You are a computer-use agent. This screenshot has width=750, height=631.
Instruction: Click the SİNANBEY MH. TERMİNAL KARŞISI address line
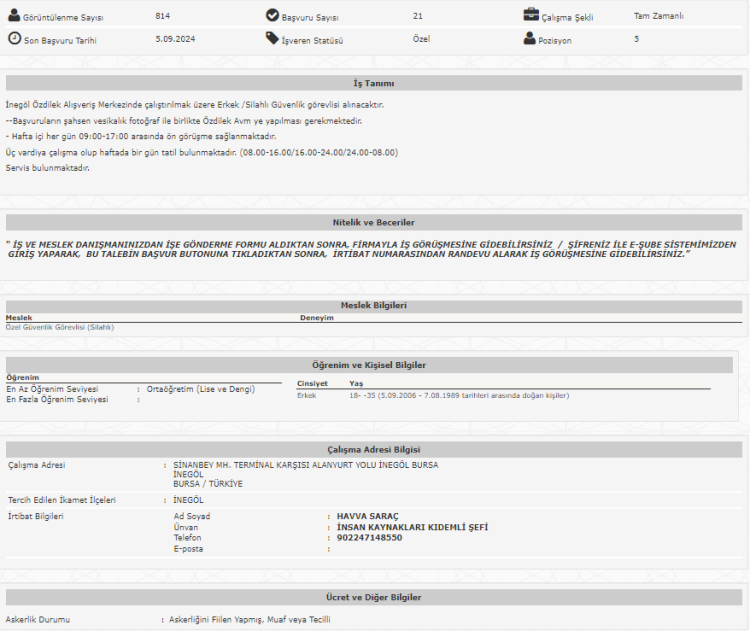[x=298, y=465]
